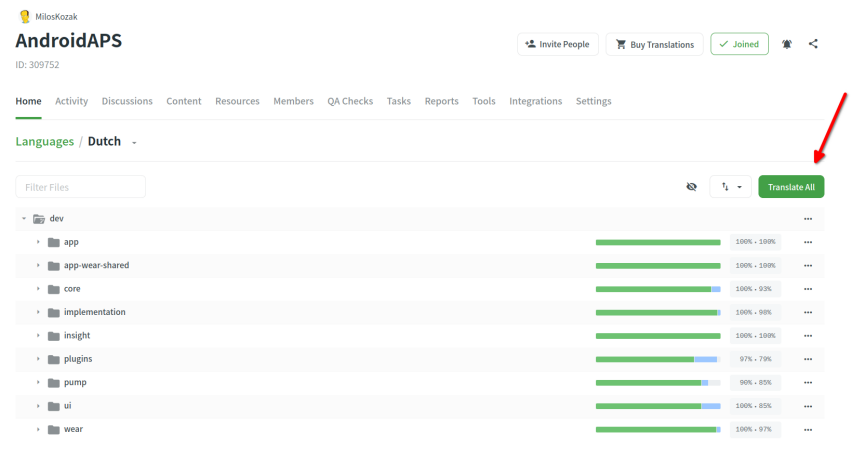Click the app folder icon
852x460 pixels.
(x=53, y=242)
